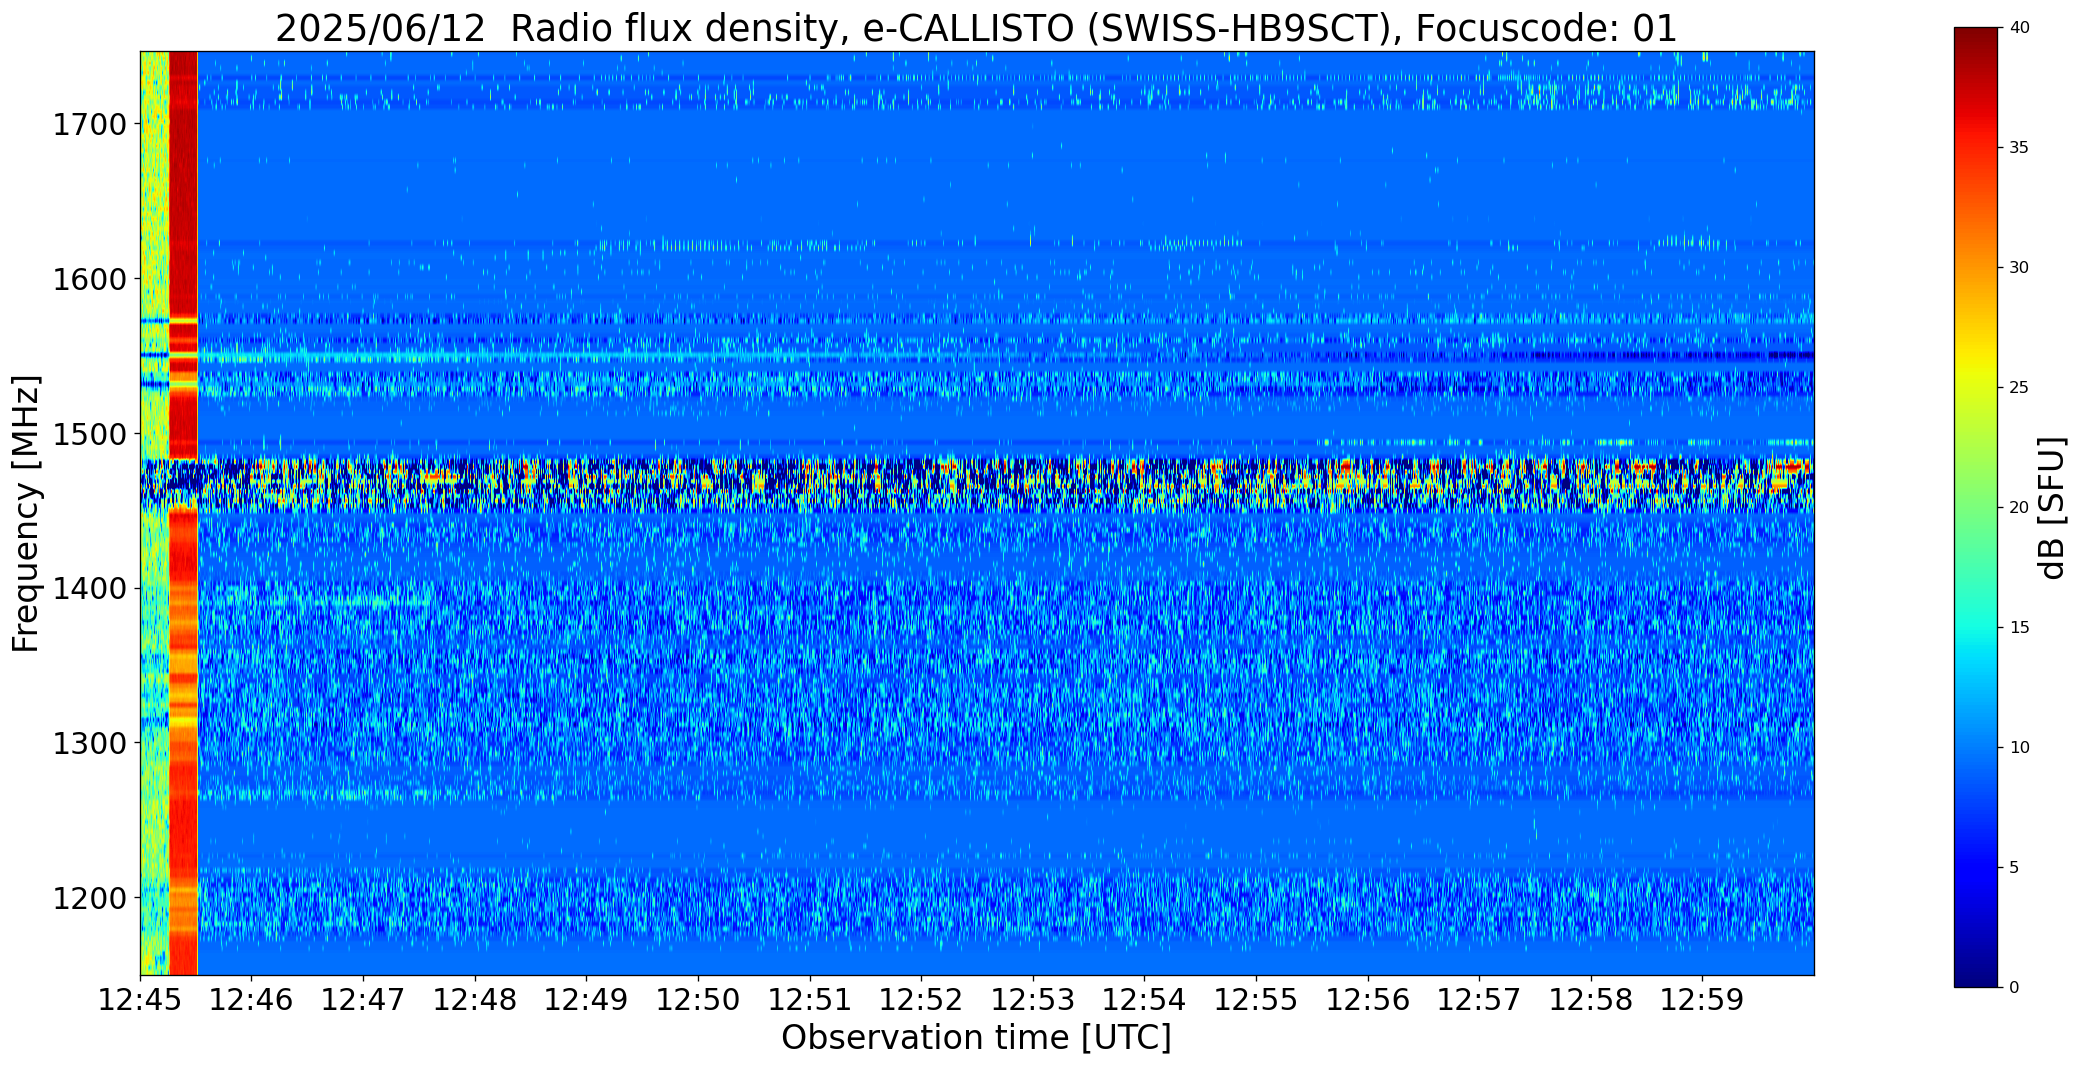This screenshot has height=1067, width=2082.
Task: Click the colorbar tick label 15
Action: (2019, 627)
